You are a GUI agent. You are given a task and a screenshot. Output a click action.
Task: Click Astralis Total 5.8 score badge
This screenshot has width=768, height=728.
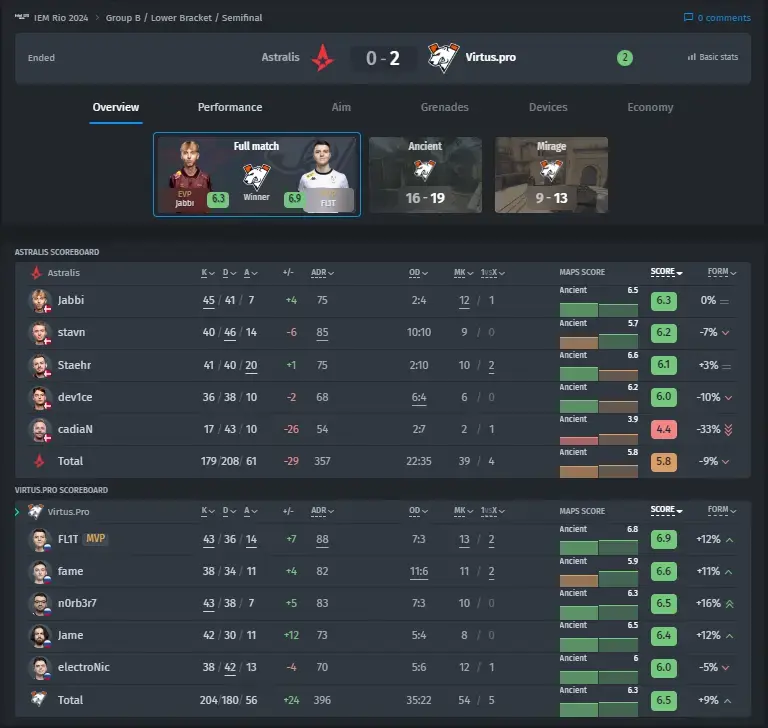tap(664, 461)
